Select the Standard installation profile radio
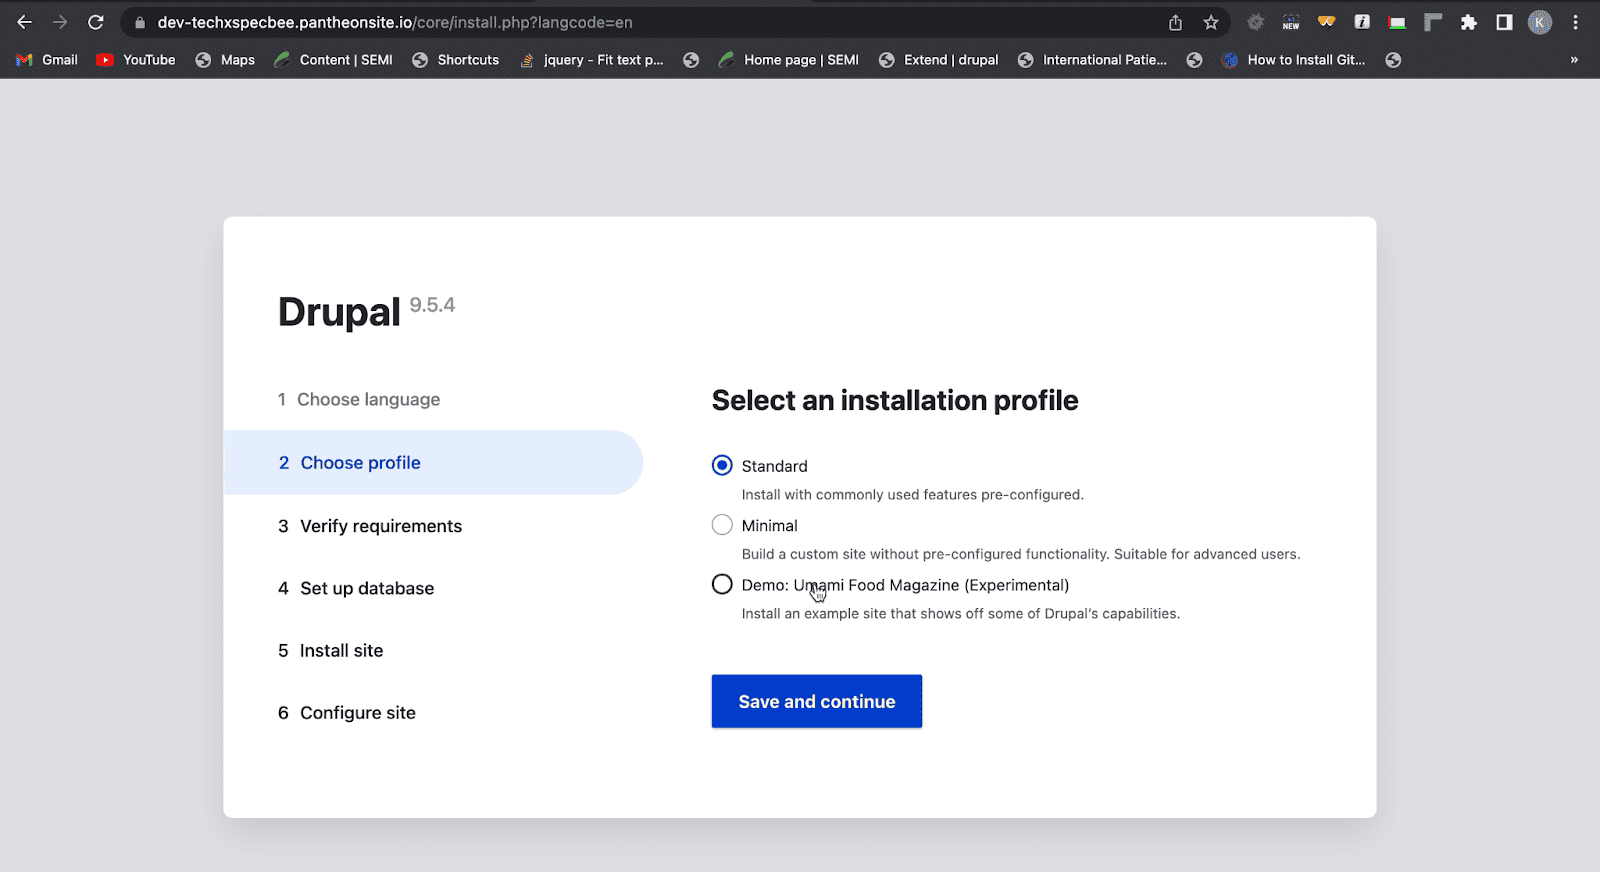The height and width of the screenshot is (872, 1600). pos(722,465)
